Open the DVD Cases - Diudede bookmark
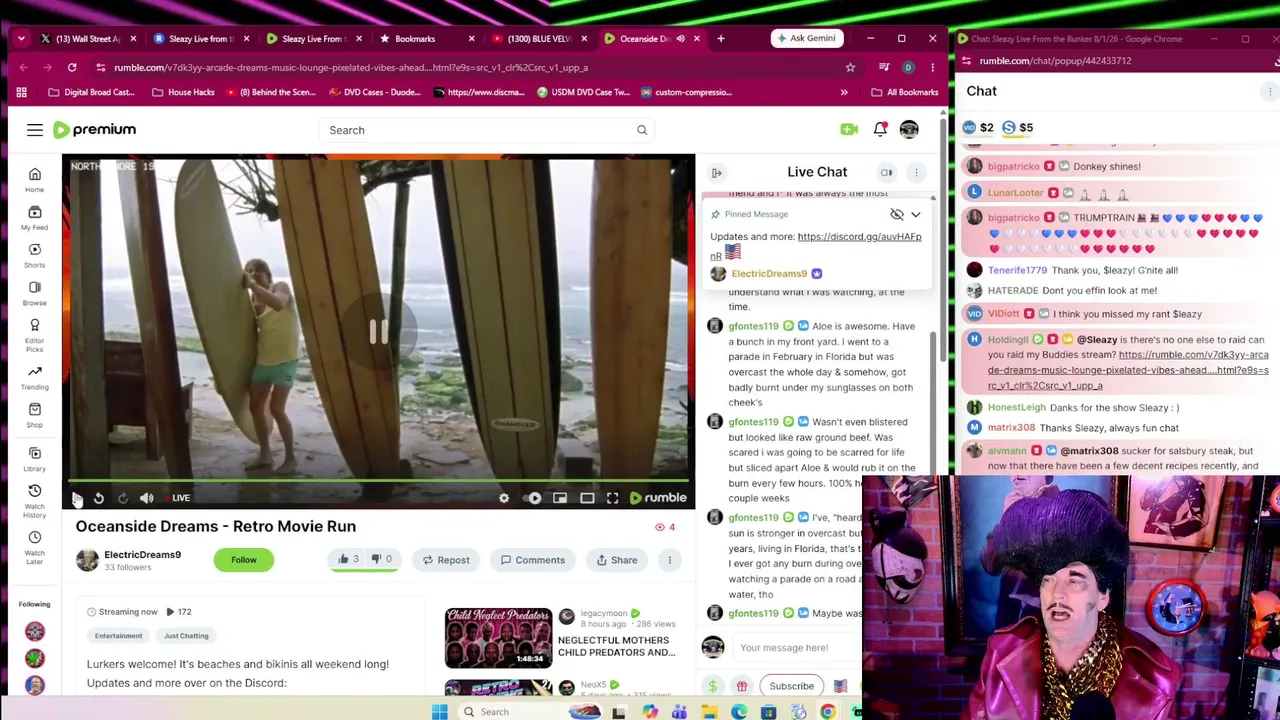The height and width of the screenshot is (720, 1280). click(373, 93)
